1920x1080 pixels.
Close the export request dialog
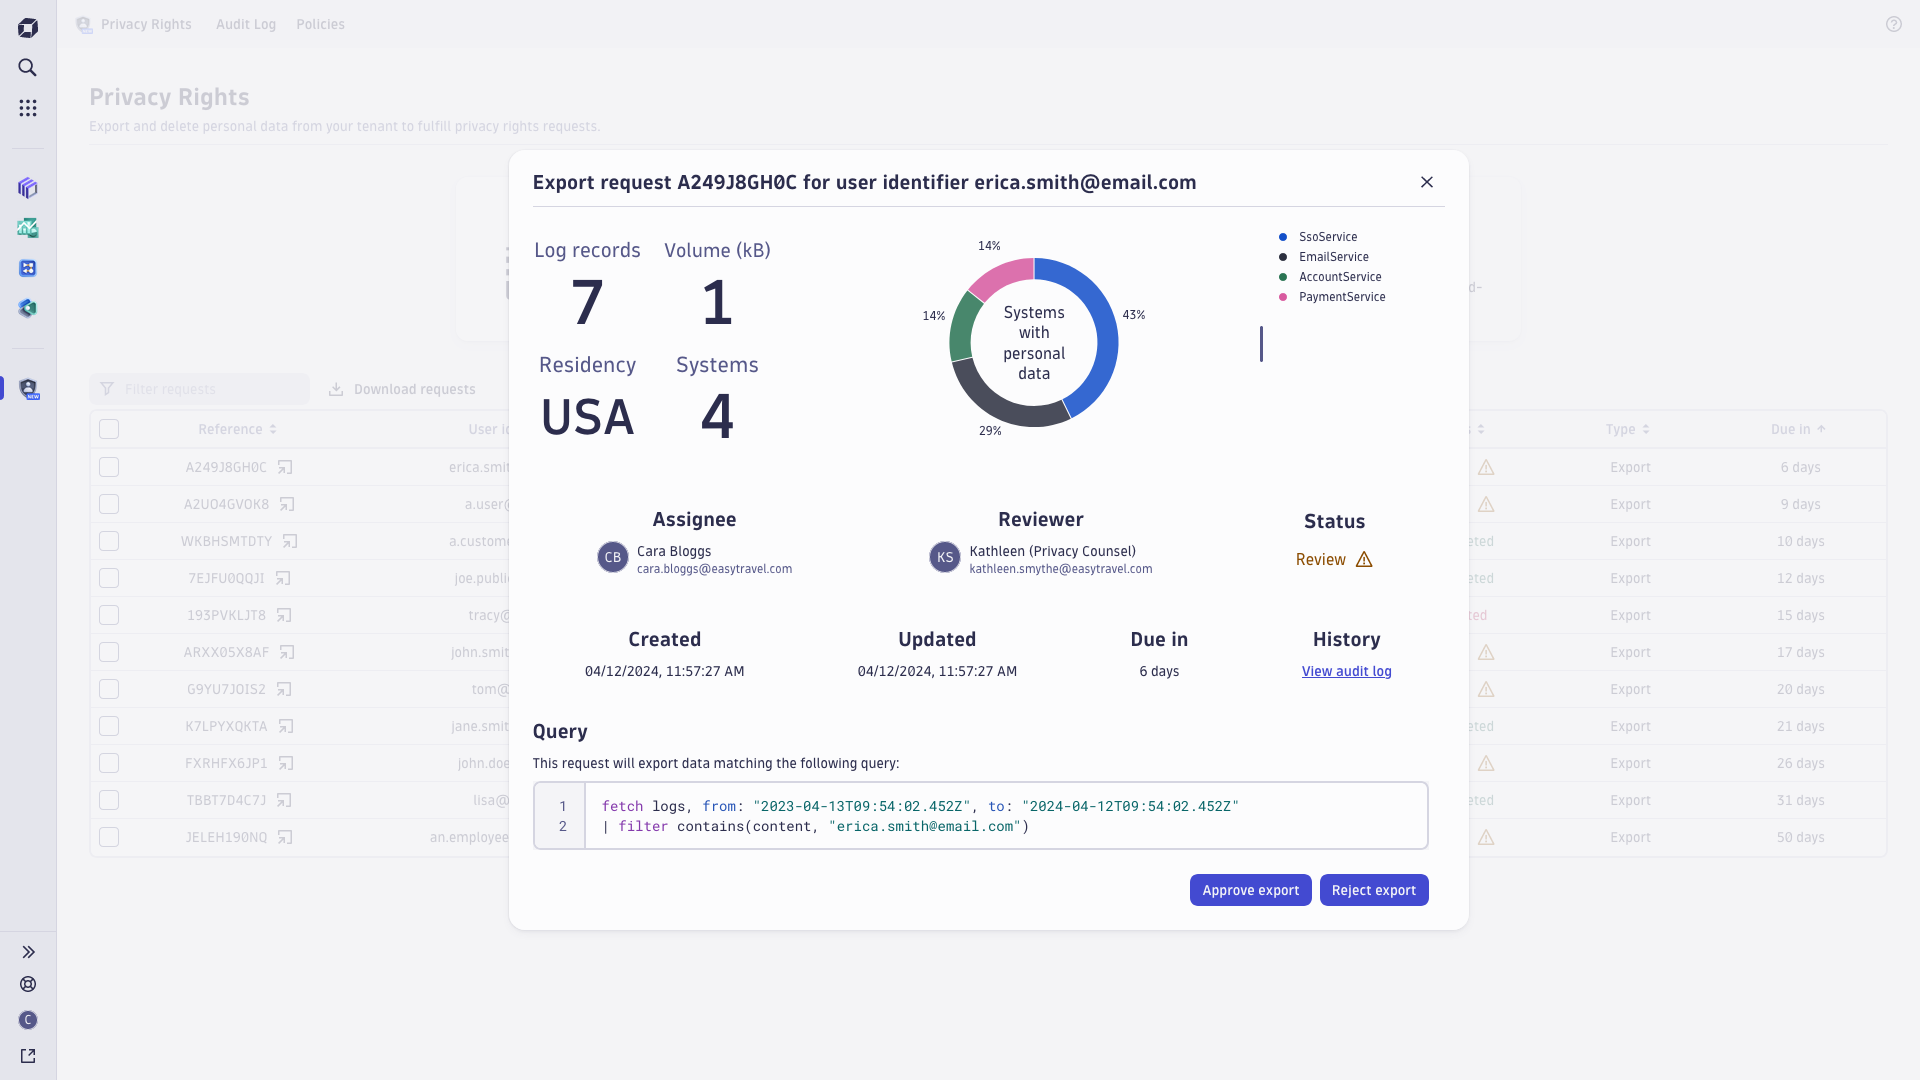click(x=1427, y=182)
